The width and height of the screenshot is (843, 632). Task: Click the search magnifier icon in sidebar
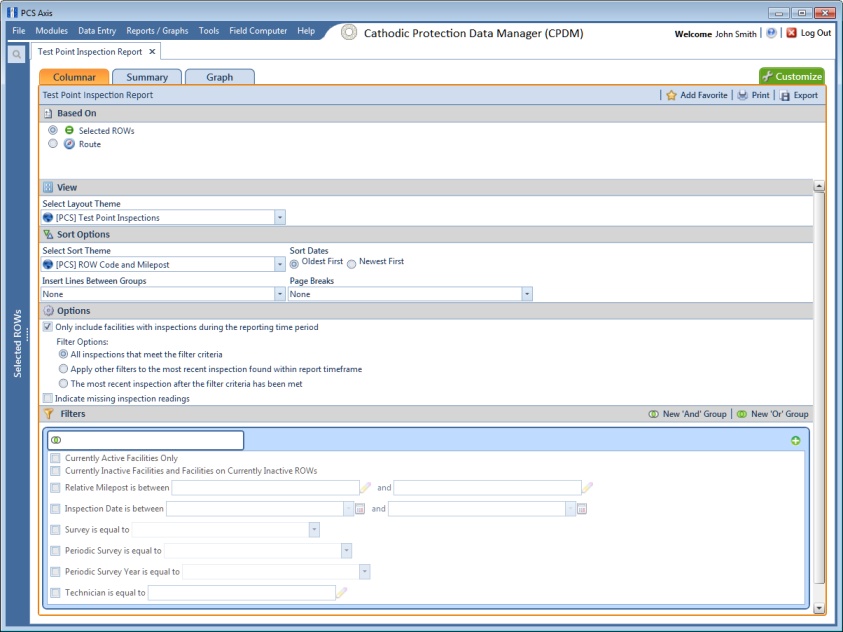pyautogui.click(x=16, y=54)
